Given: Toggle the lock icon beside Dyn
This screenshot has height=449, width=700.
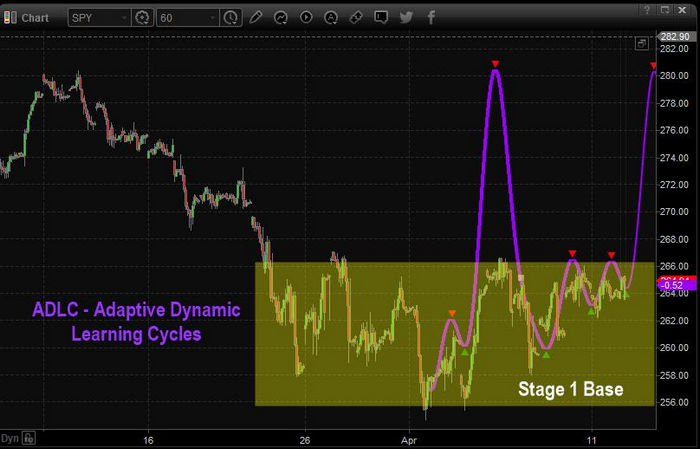Looking at the screenshot, I should point(29,438).
